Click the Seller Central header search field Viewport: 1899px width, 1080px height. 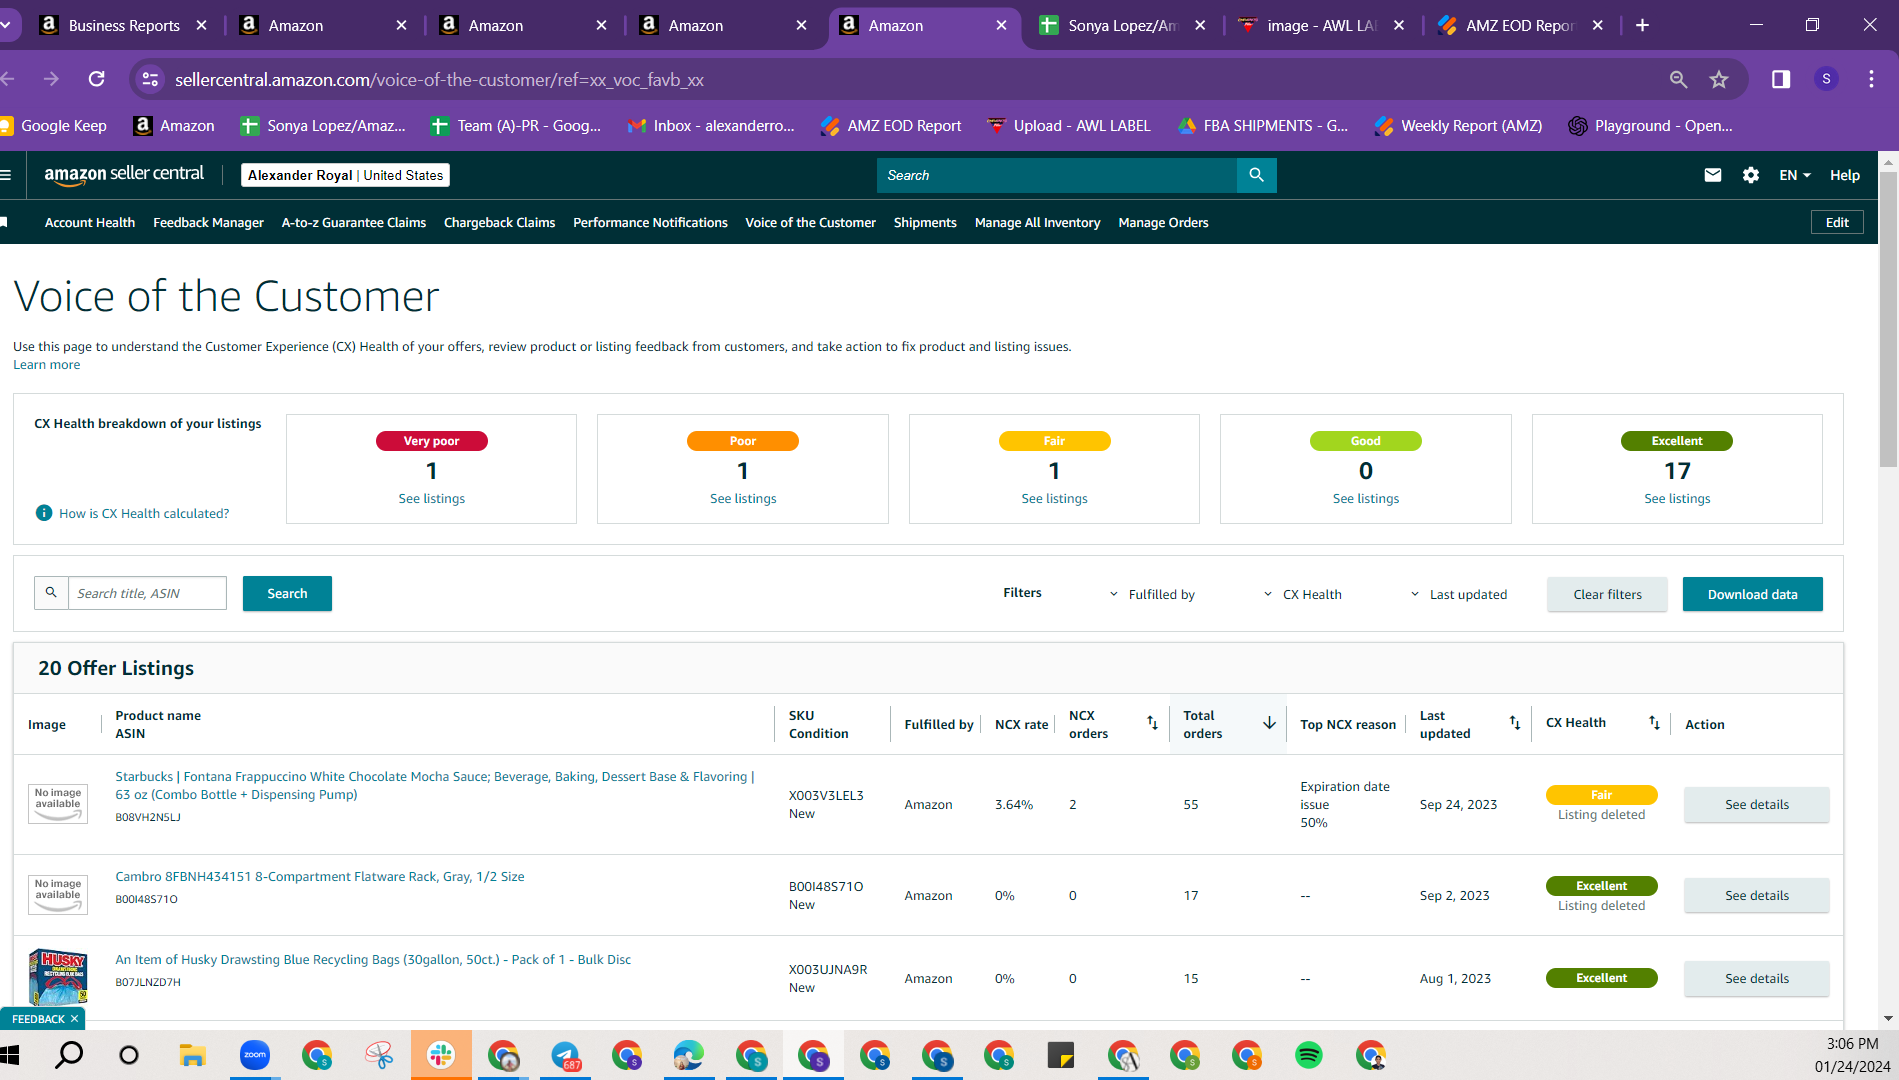pyautogui.click(x=1057, y=175)
